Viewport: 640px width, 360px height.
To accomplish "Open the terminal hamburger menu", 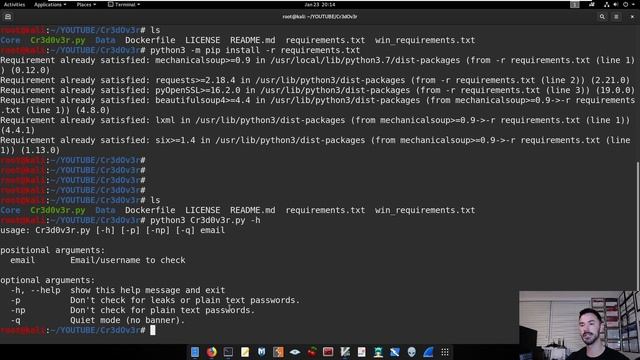I will tap(616, 17).
